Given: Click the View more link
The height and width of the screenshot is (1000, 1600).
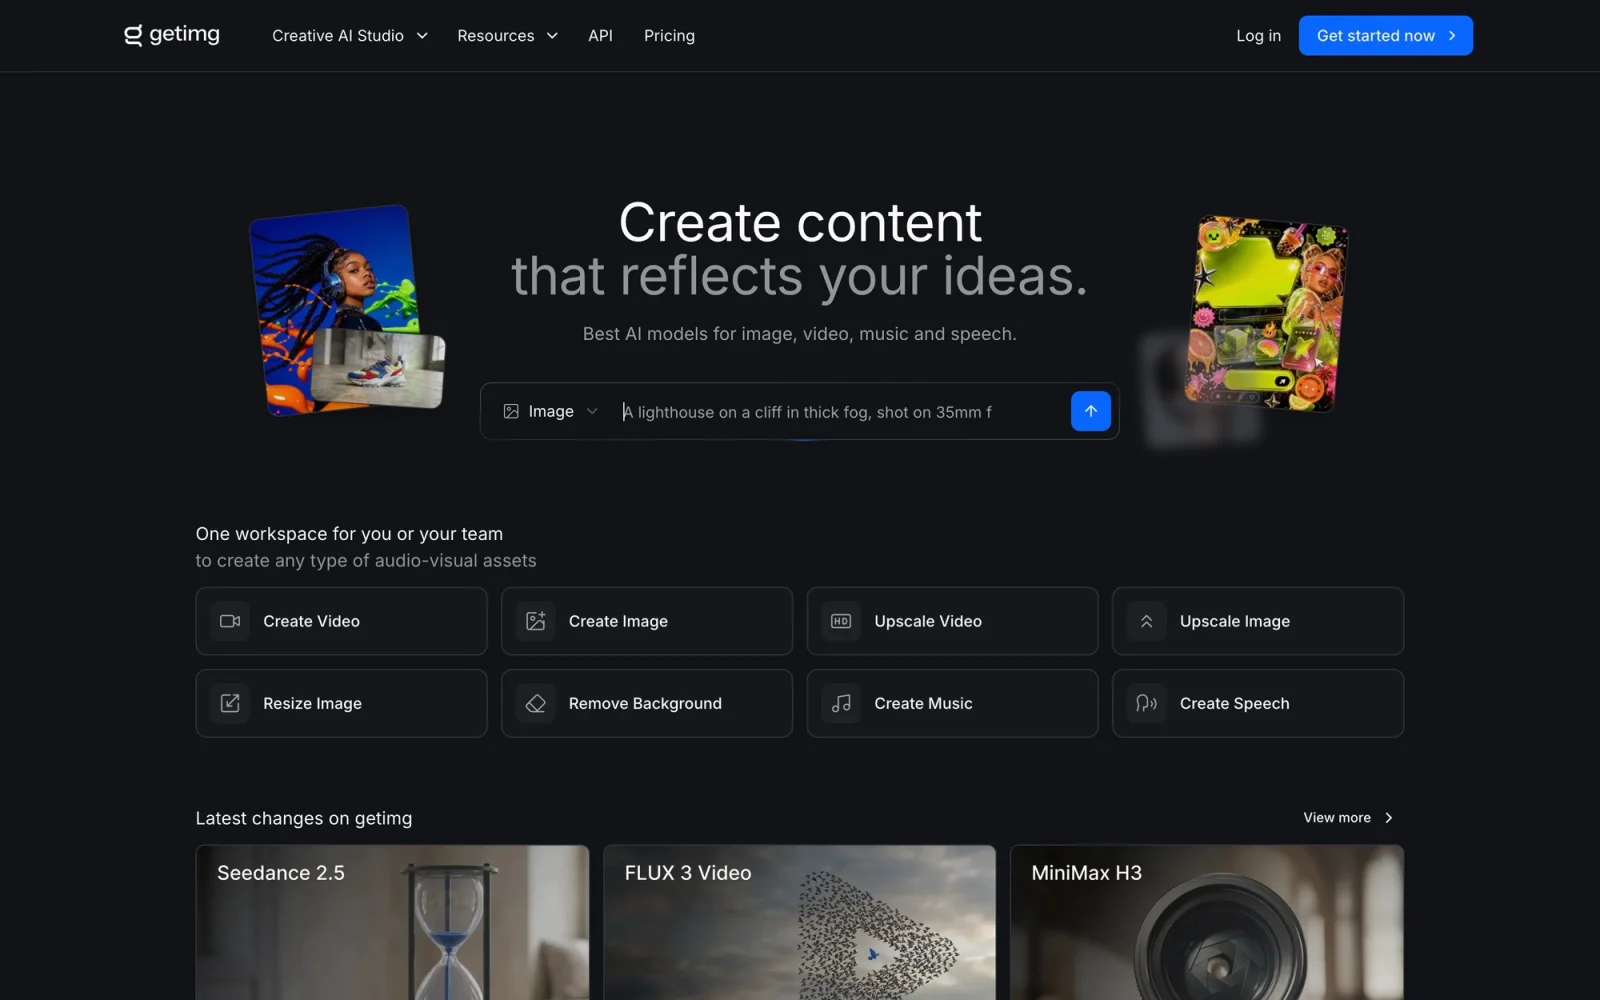Looking at the screenshot, I should coord(1348,818).
